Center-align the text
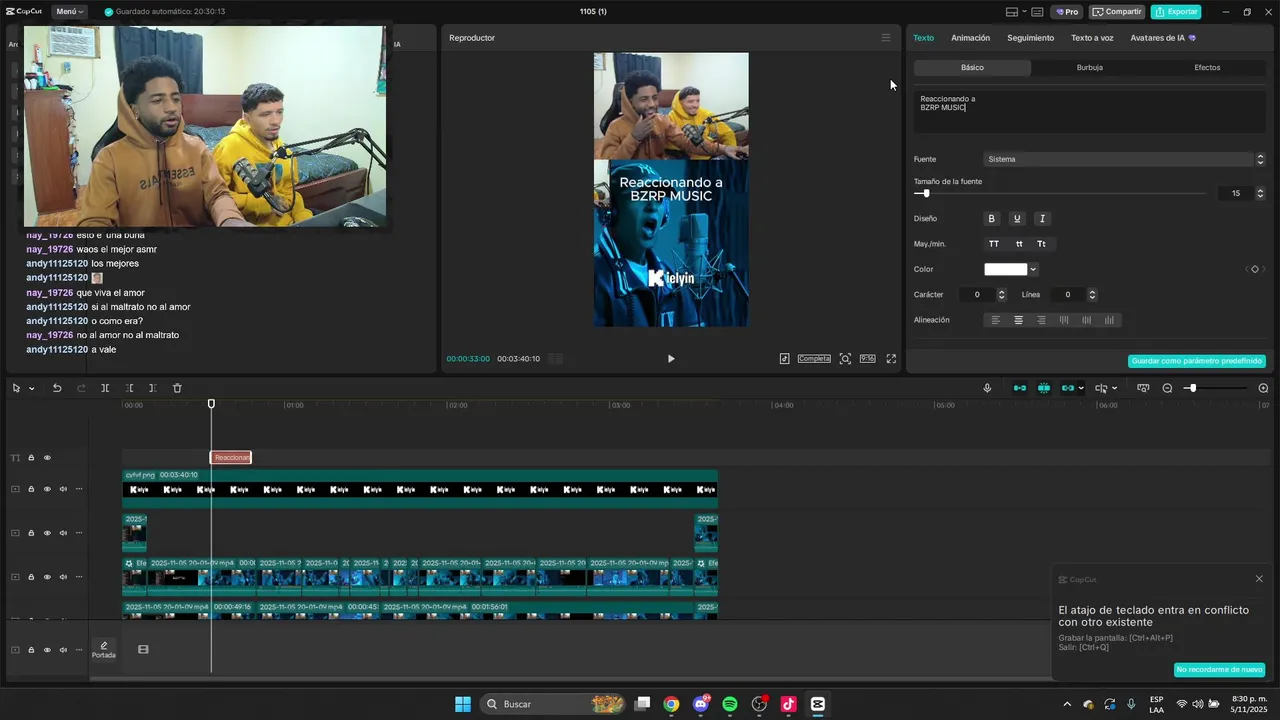1280x720 pixels. point(1018,320)
